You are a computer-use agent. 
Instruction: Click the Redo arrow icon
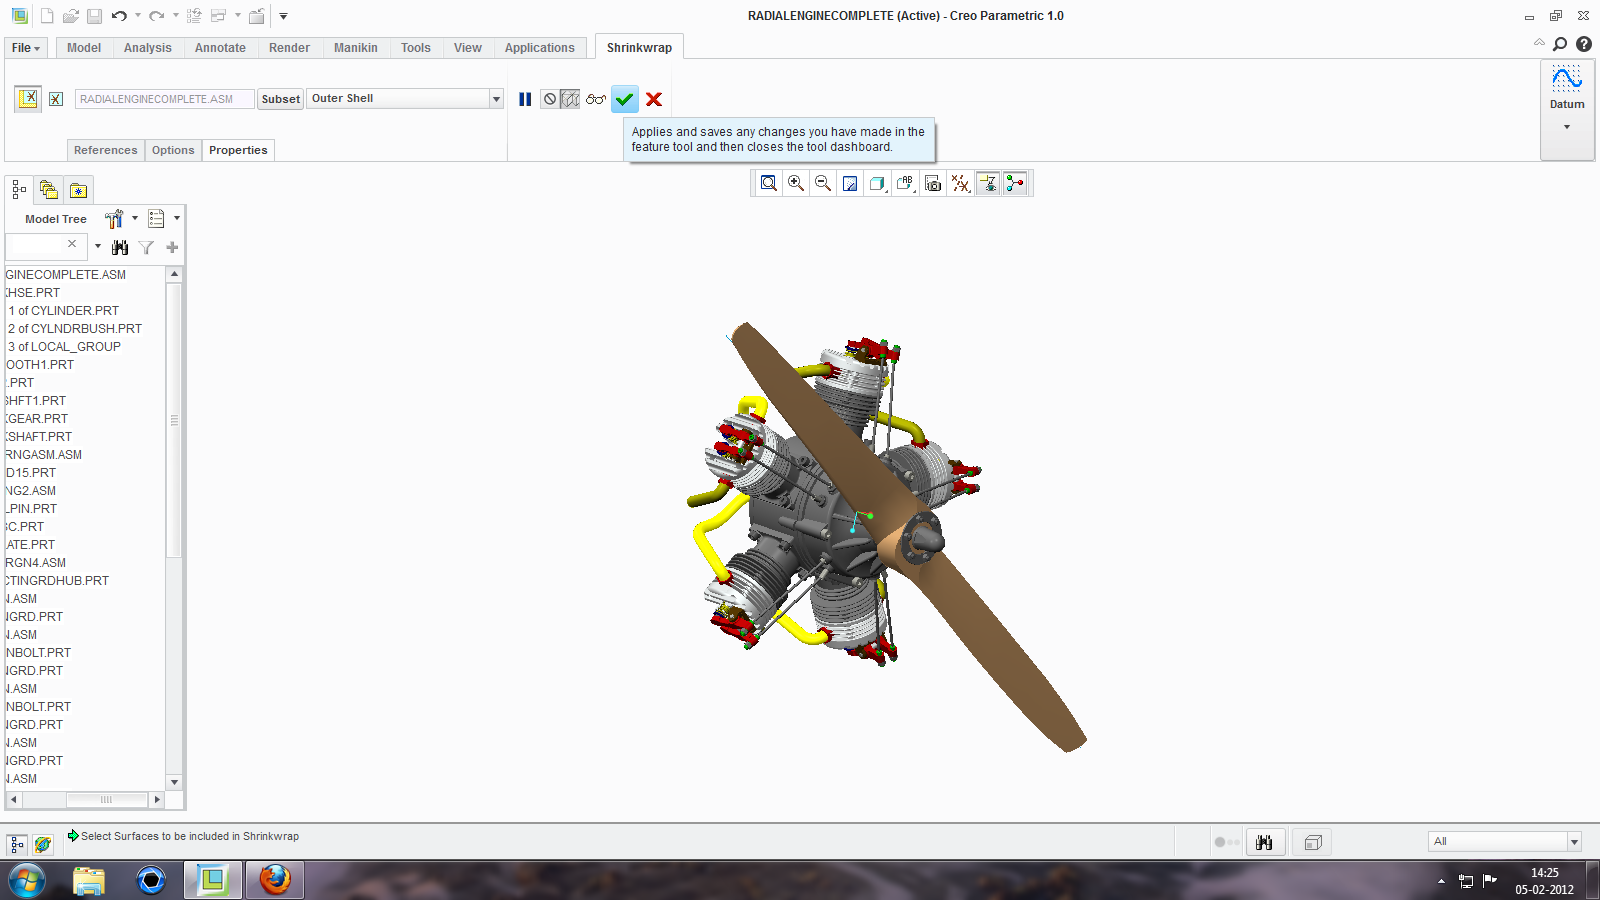tap(156, 16)
